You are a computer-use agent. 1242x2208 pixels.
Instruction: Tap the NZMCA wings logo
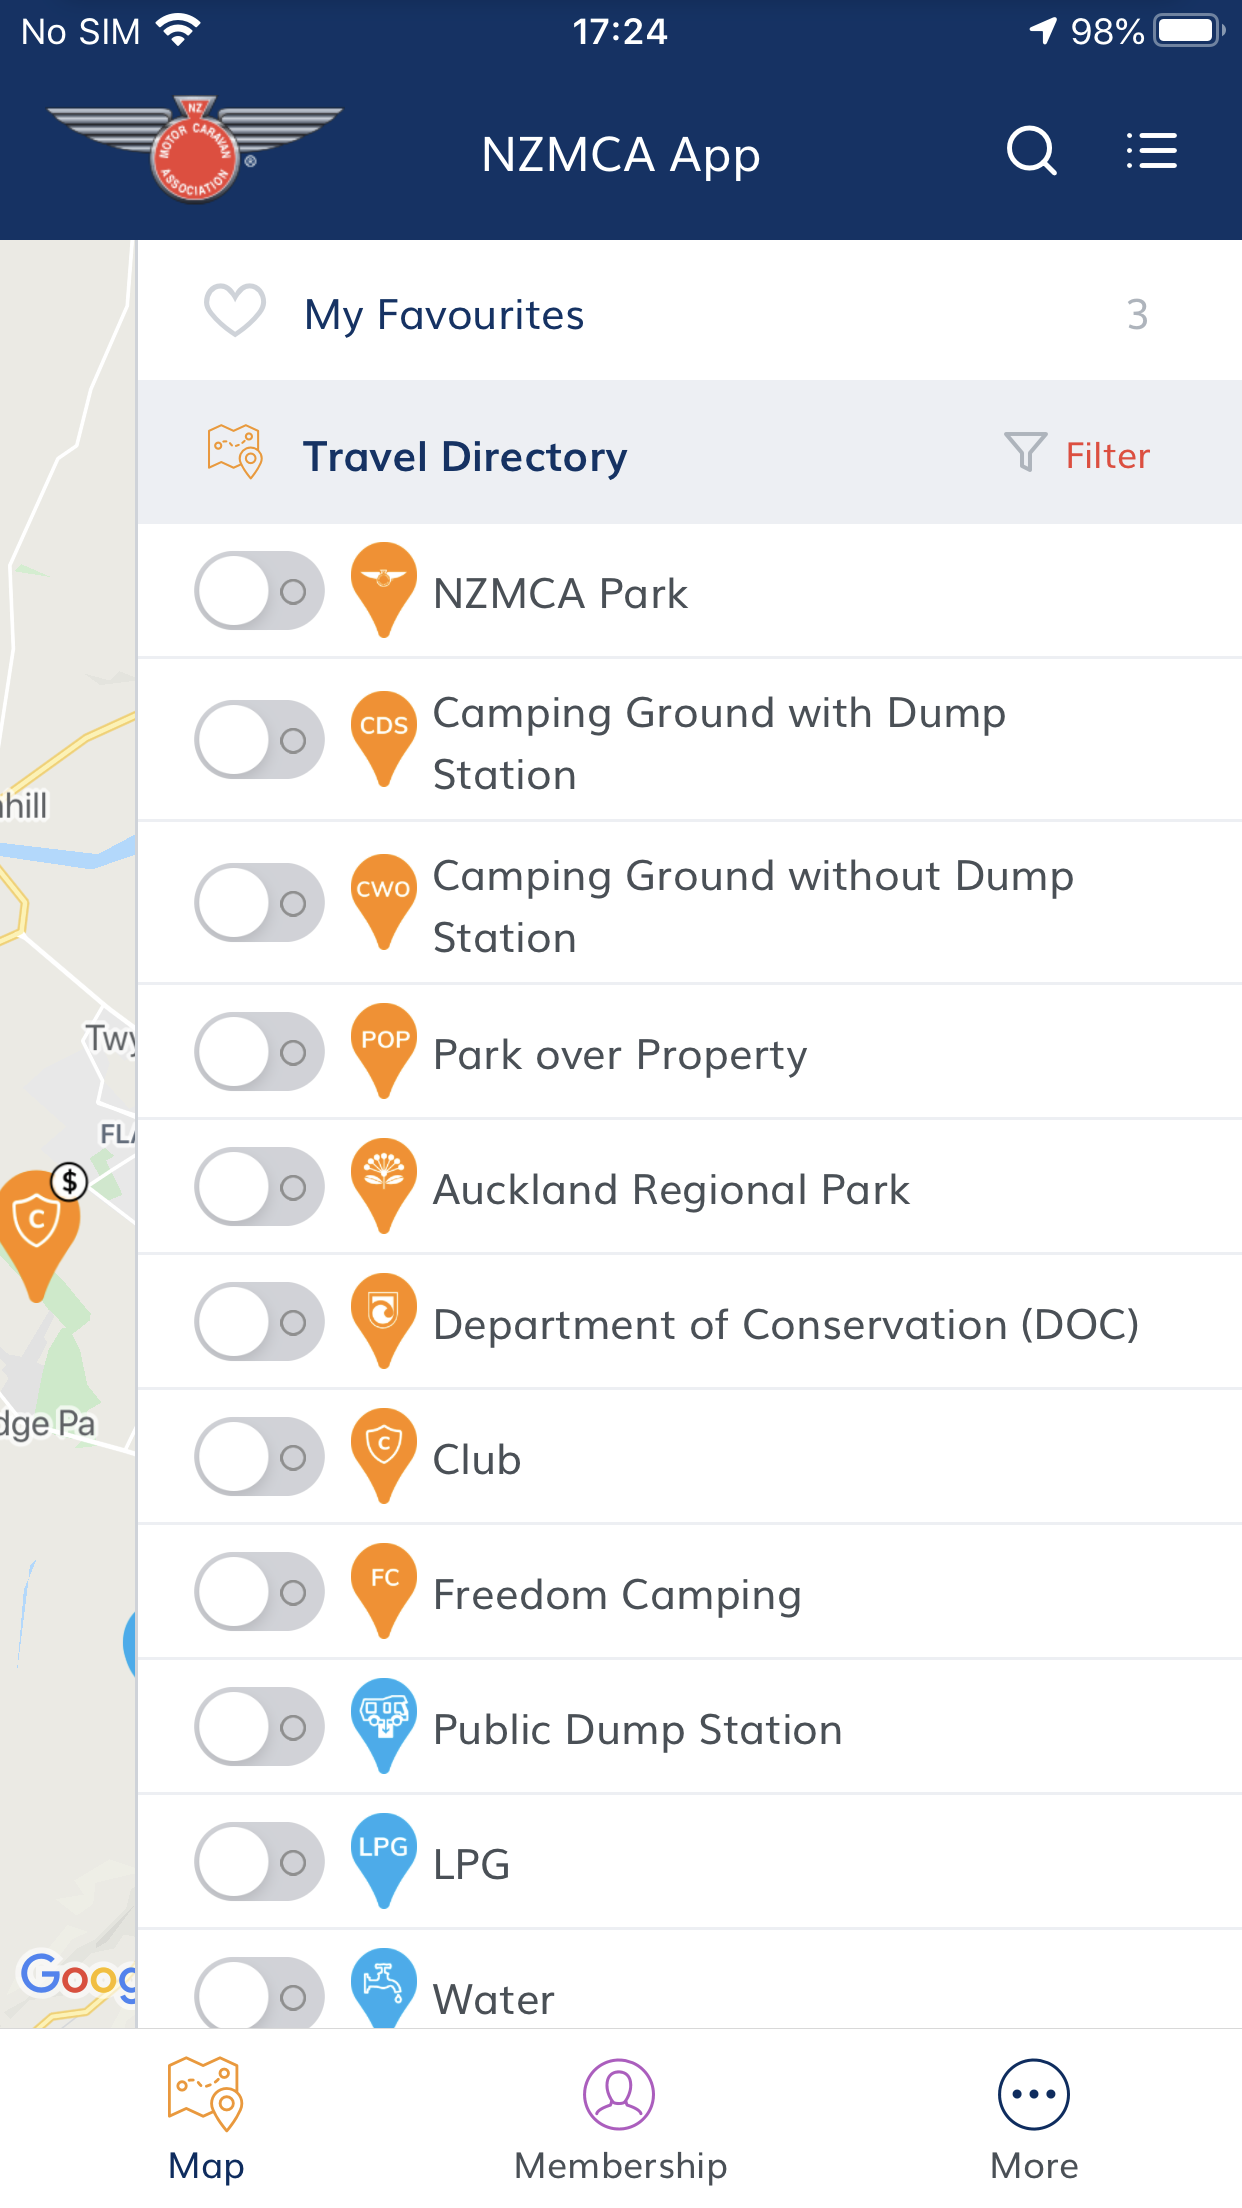click(195, 149)
